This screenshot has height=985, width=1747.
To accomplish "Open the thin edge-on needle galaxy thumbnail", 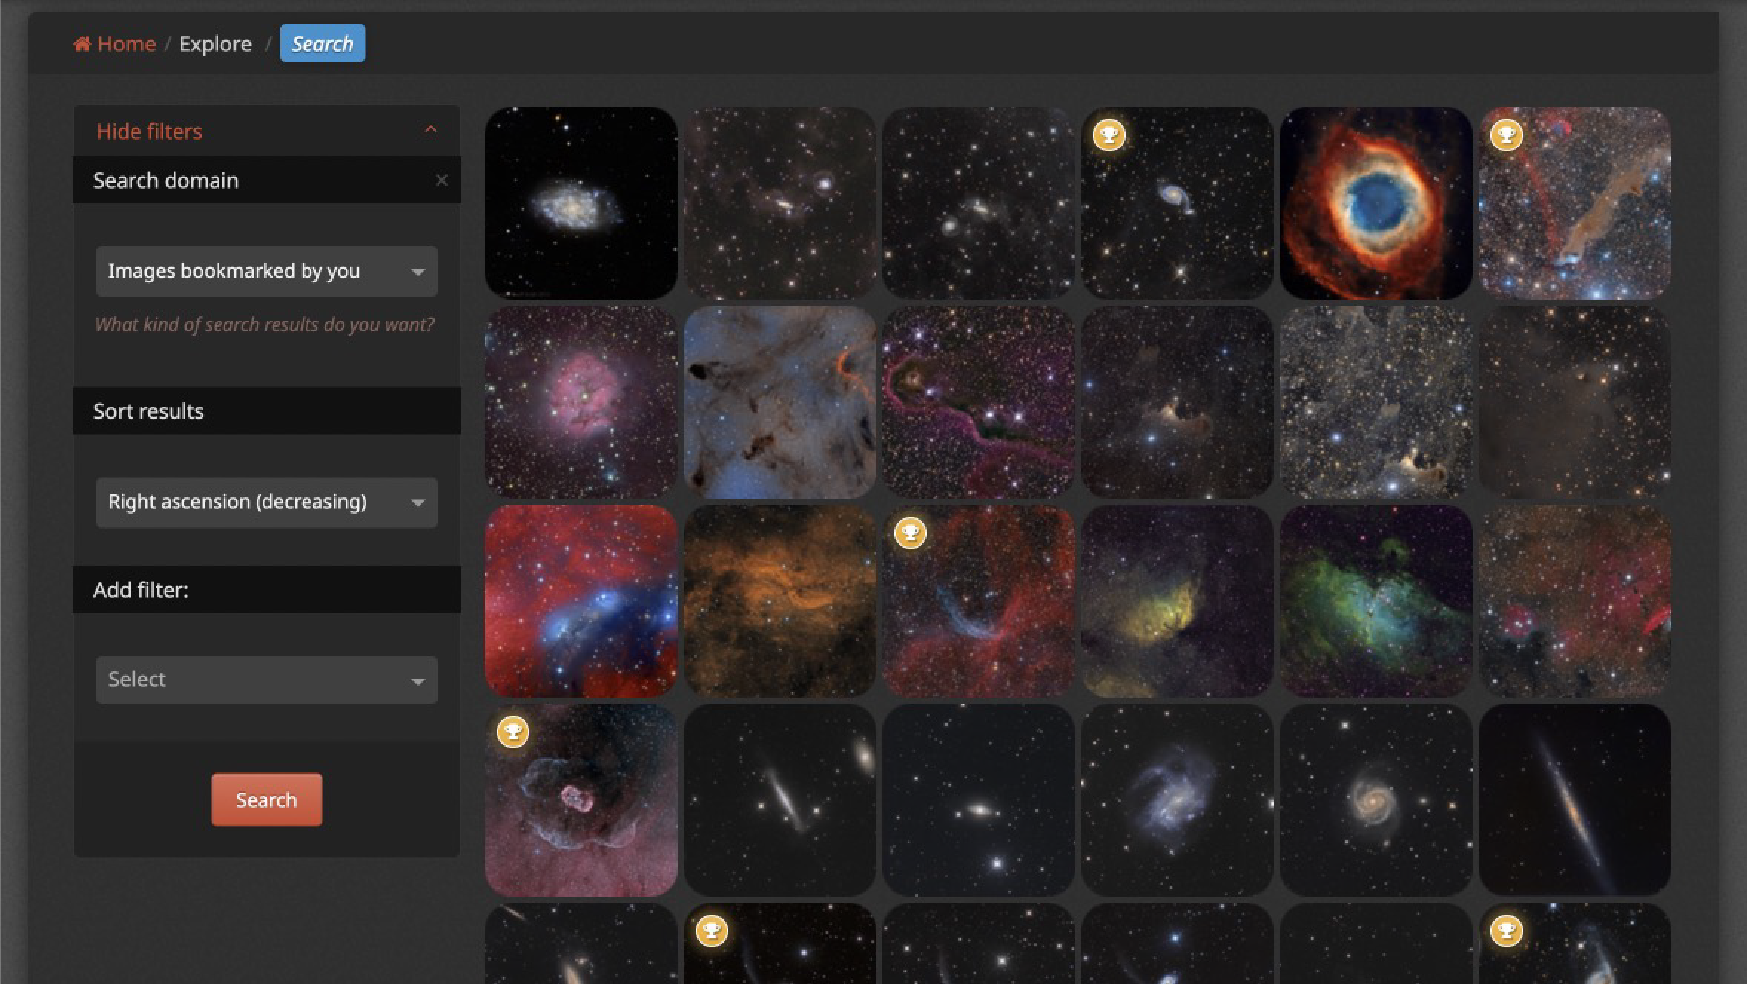I will click(x=1574, y=800).
